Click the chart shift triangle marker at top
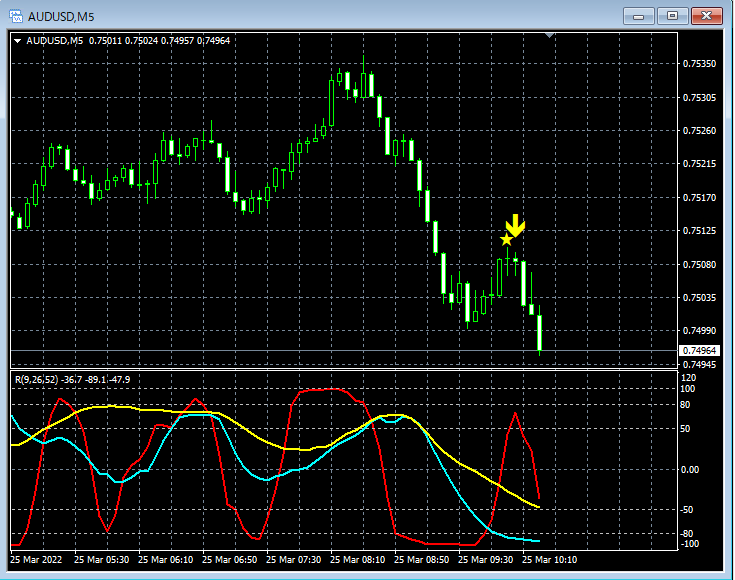Viewport: 735px width, 580px height. point(550,35)
